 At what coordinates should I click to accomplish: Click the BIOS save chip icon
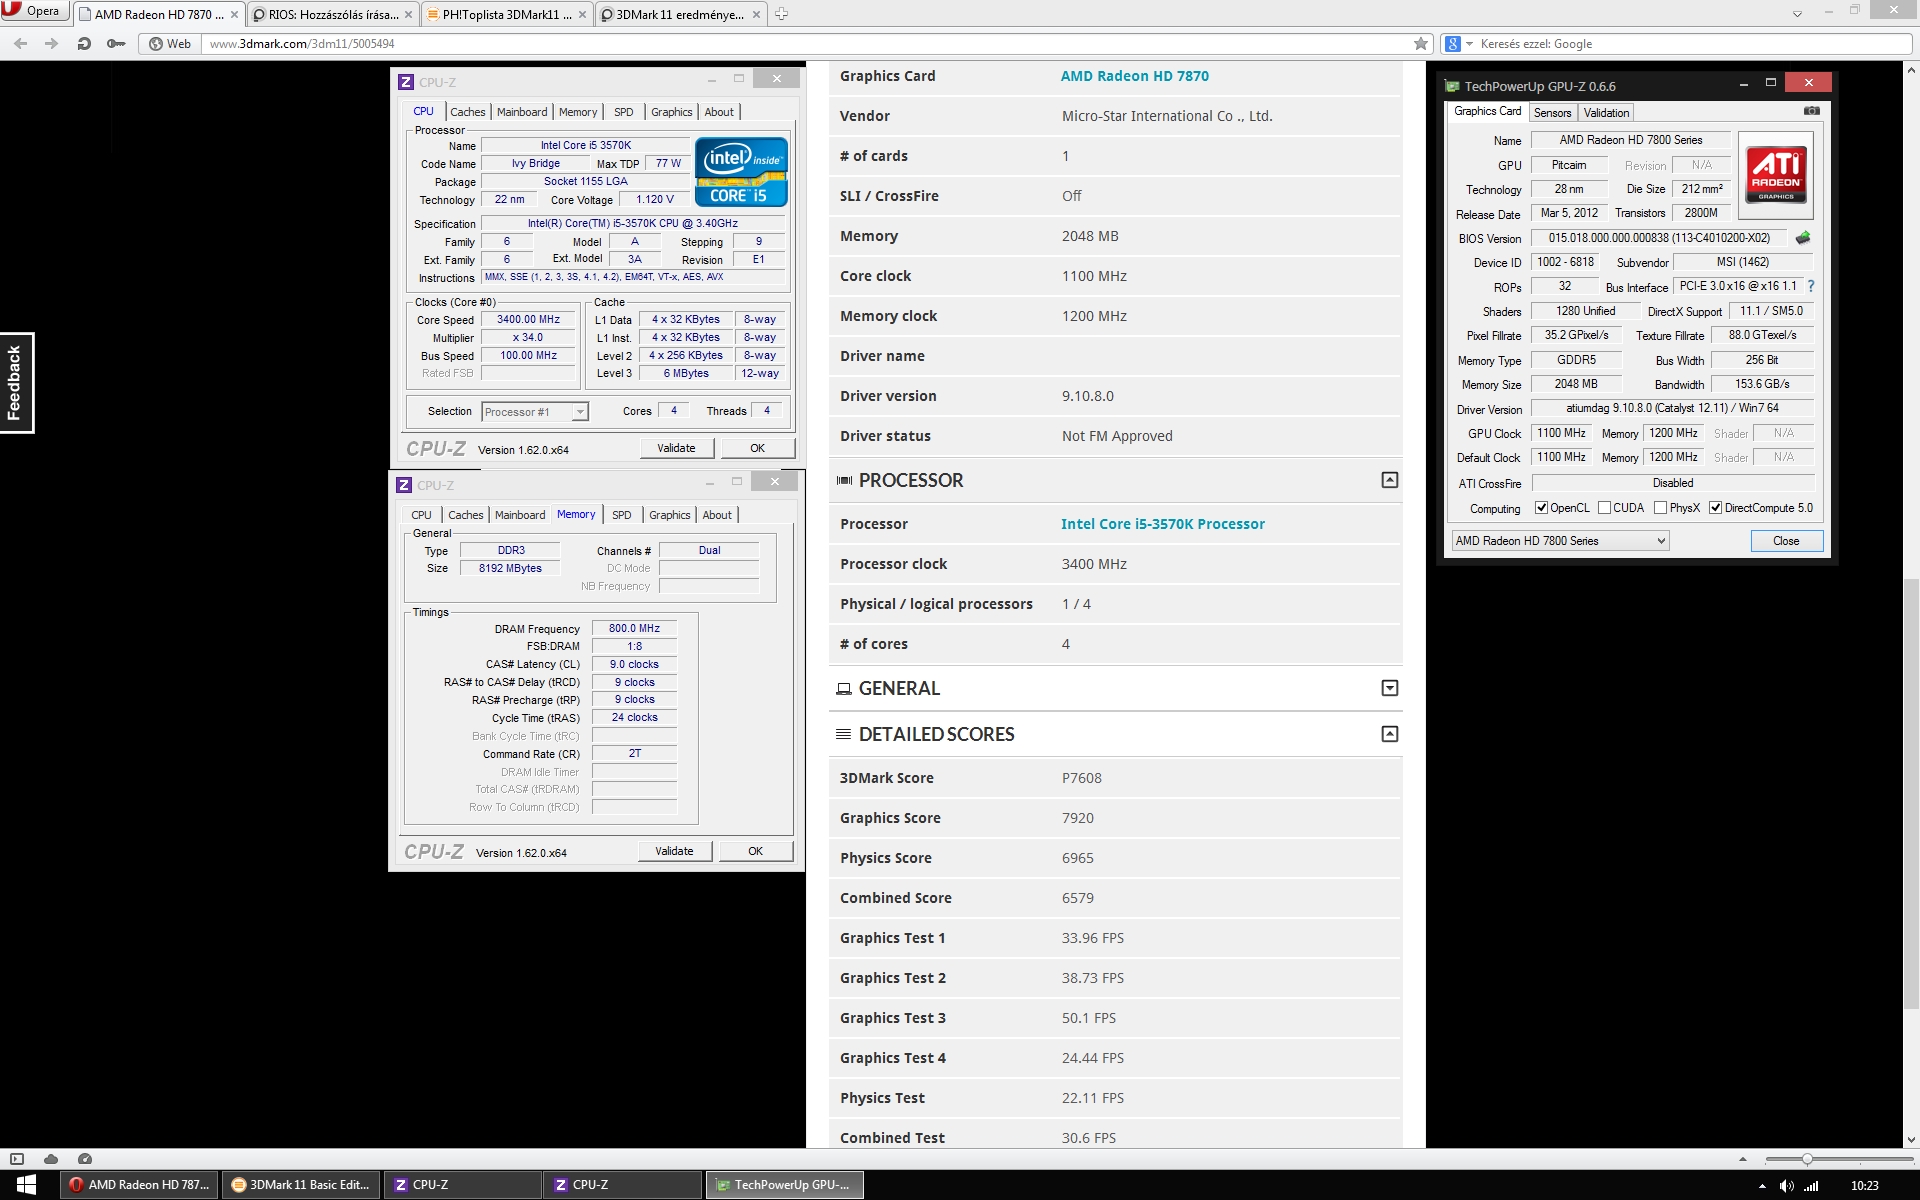pyautogui.click(x=1803, y=238)
